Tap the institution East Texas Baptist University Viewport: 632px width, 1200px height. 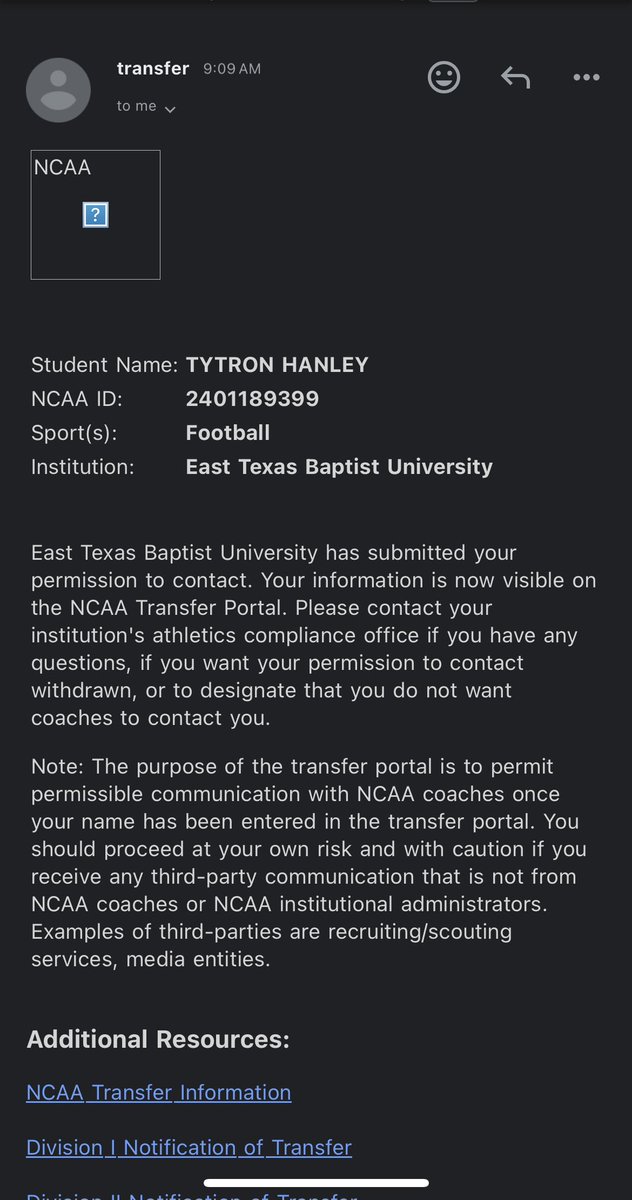[x=339, y=466]
